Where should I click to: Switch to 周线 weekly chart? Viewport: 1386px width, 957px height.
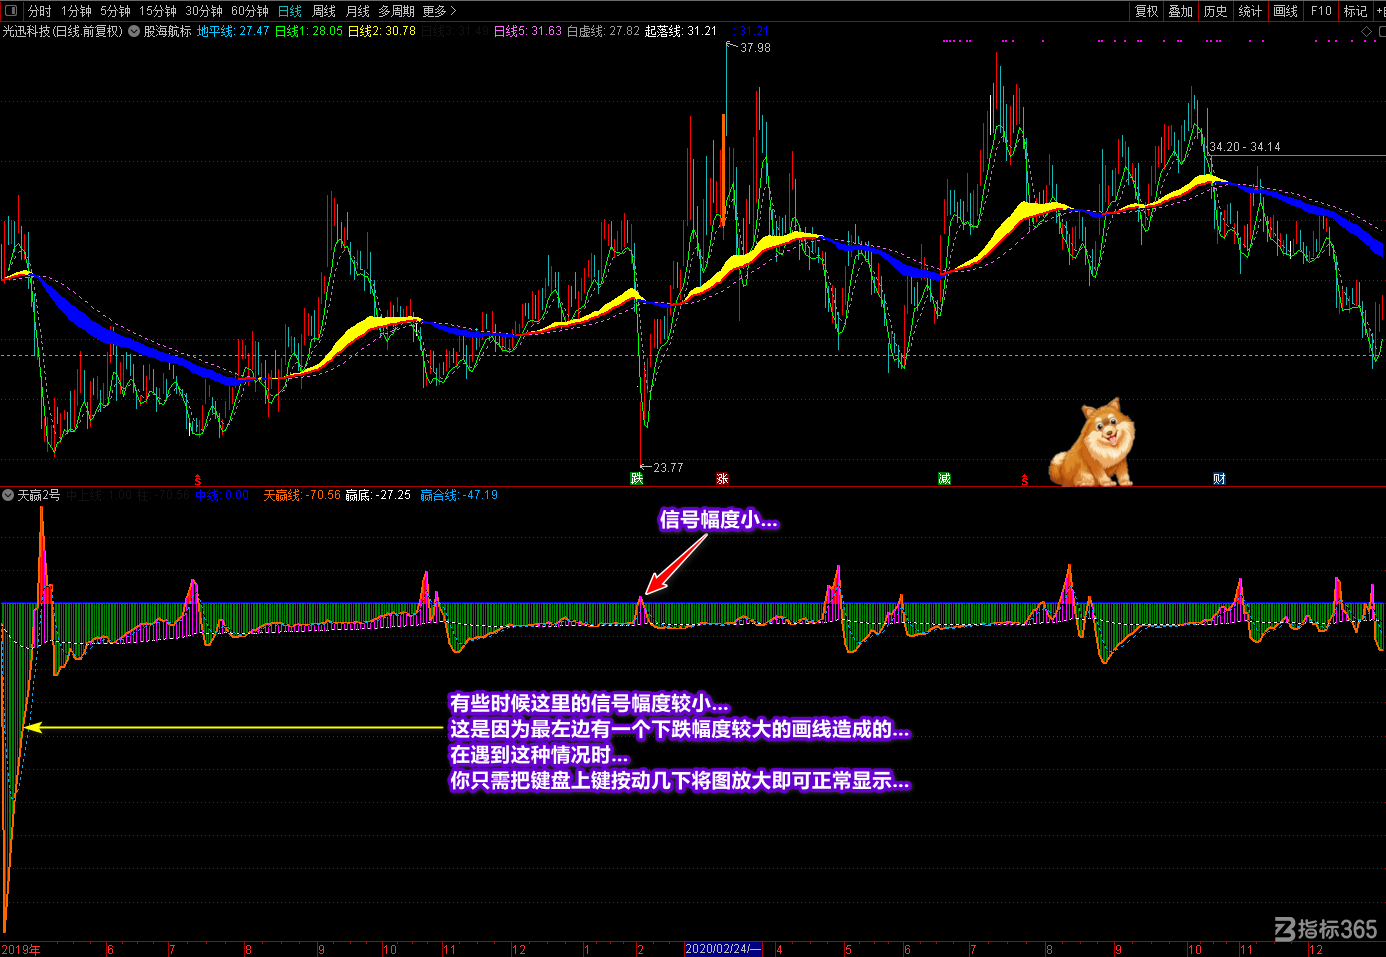pyautogui.click(x=324, y=11)
